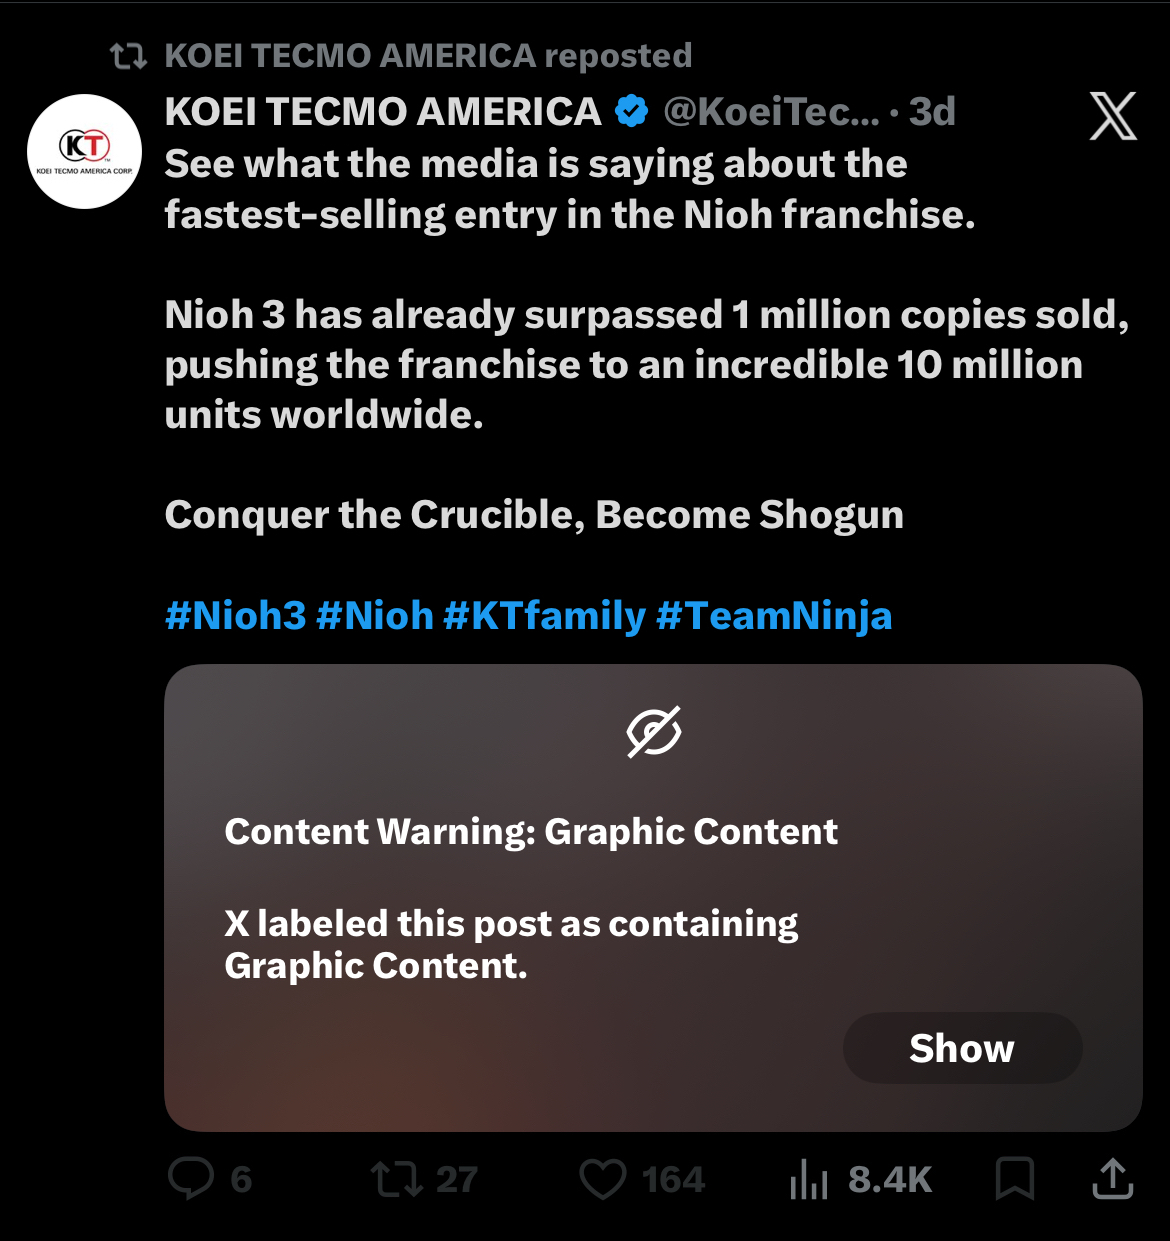Click the crossed-out eye hidden content icon
Viewport: 1170px width, 1241px height.
tap(654, 732)
